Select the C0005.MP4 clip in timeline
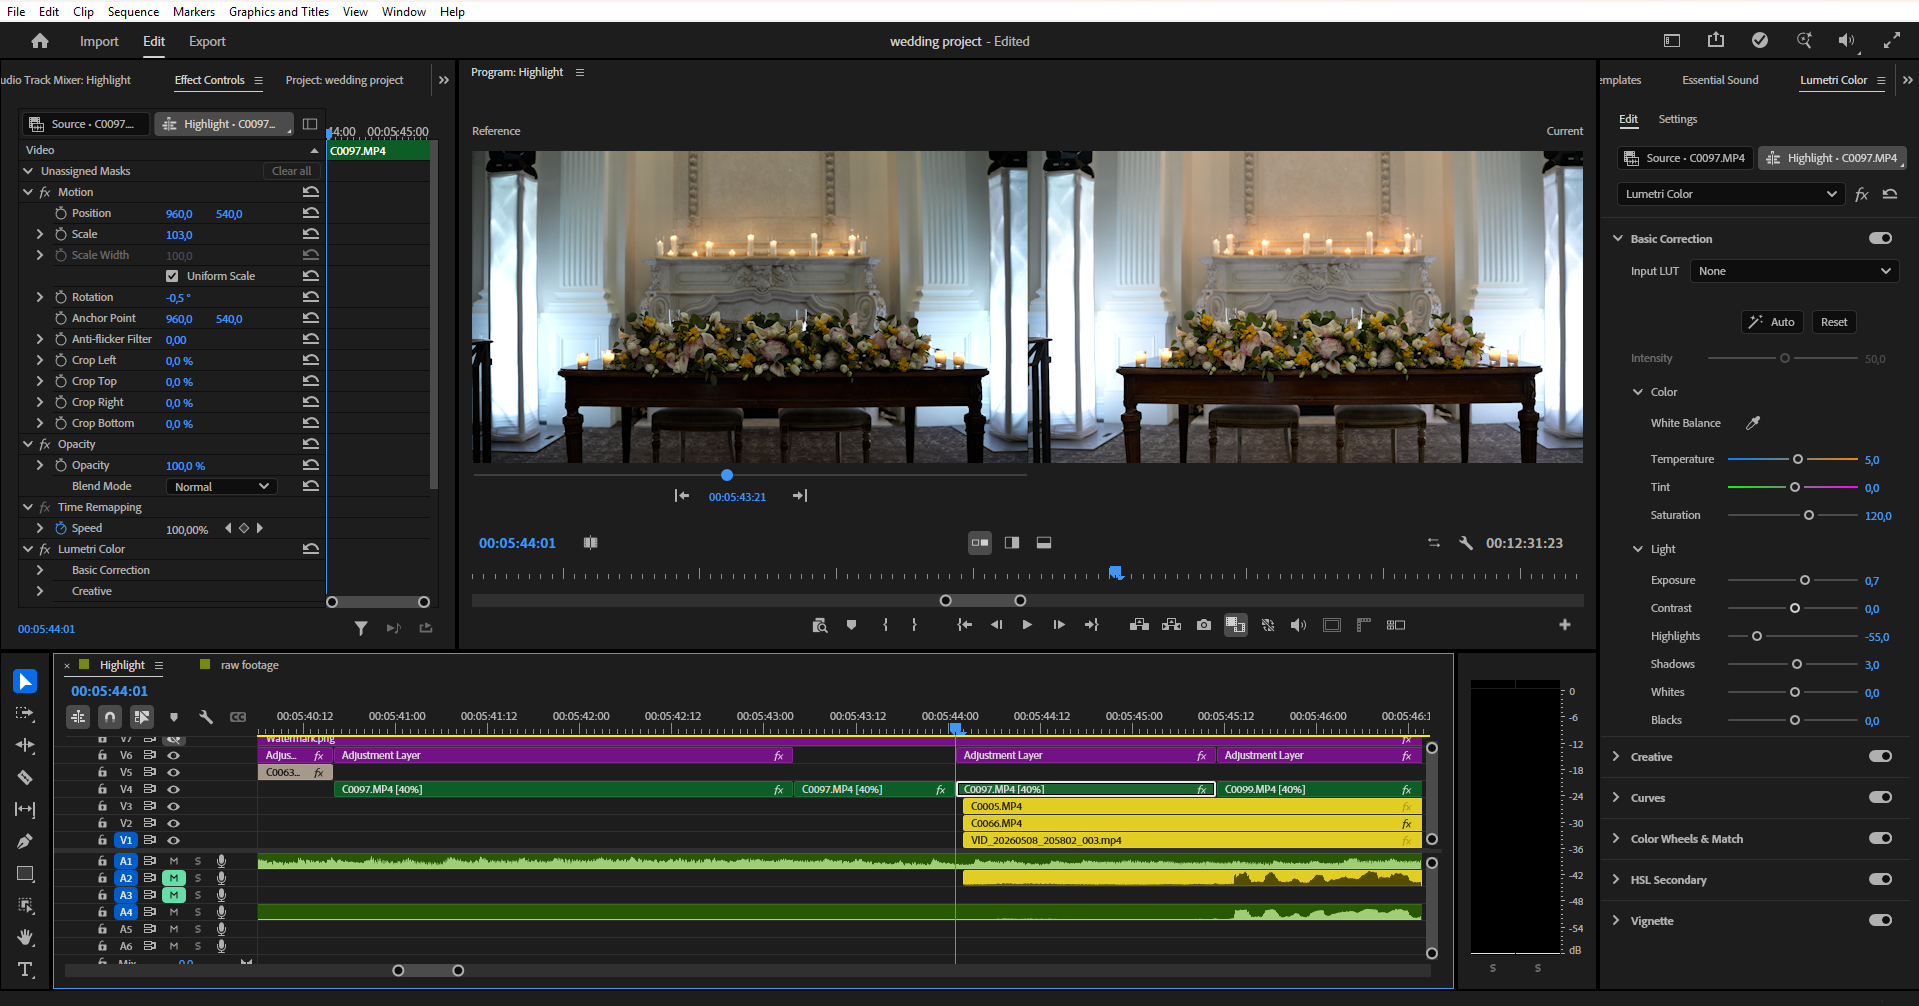 coord(1192,806)
